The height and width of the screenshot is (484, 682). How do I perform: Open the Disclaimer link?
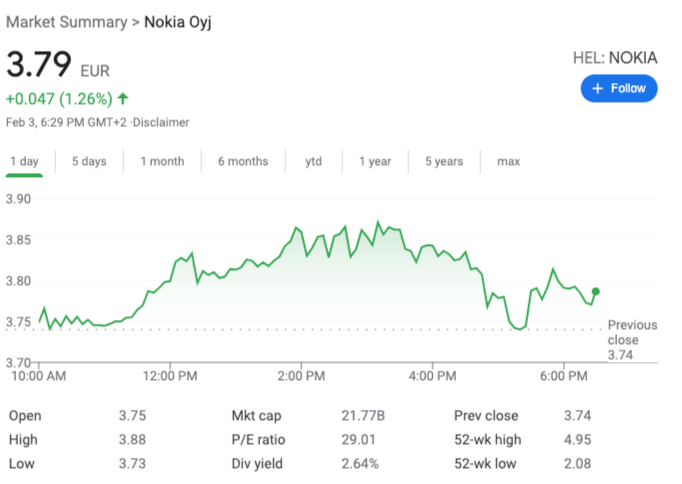[161, 122]
